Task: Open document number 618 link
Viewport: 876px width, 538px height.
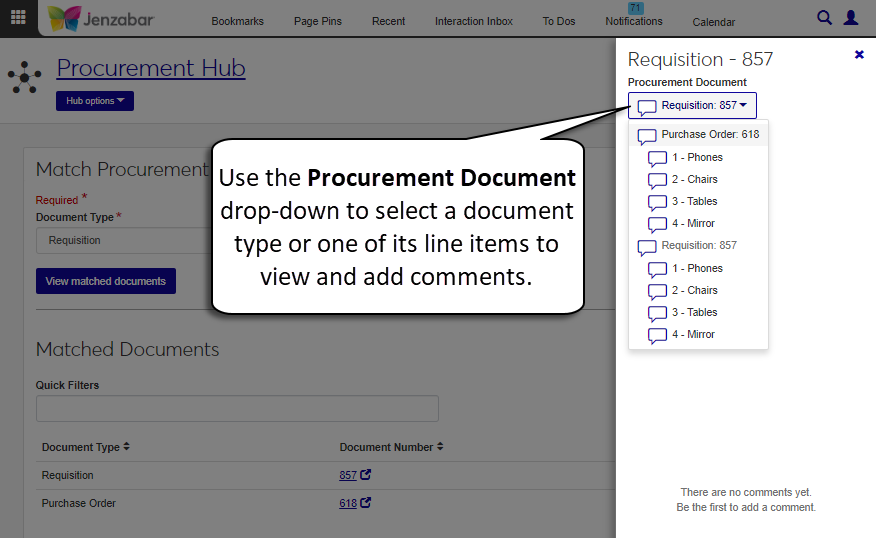Action: [x=347, y=503]
